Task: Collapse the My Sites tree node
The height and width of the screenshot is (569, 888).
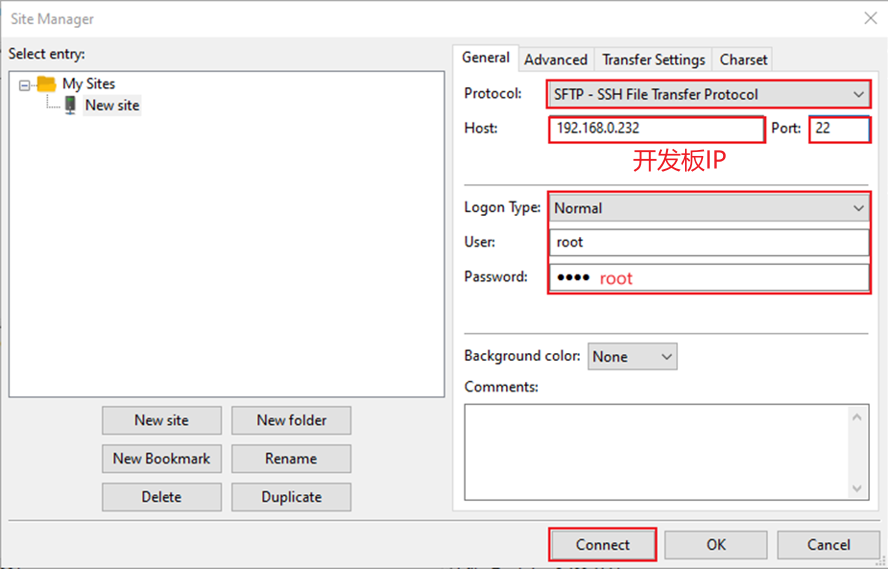Action: [x=25, y=85]
